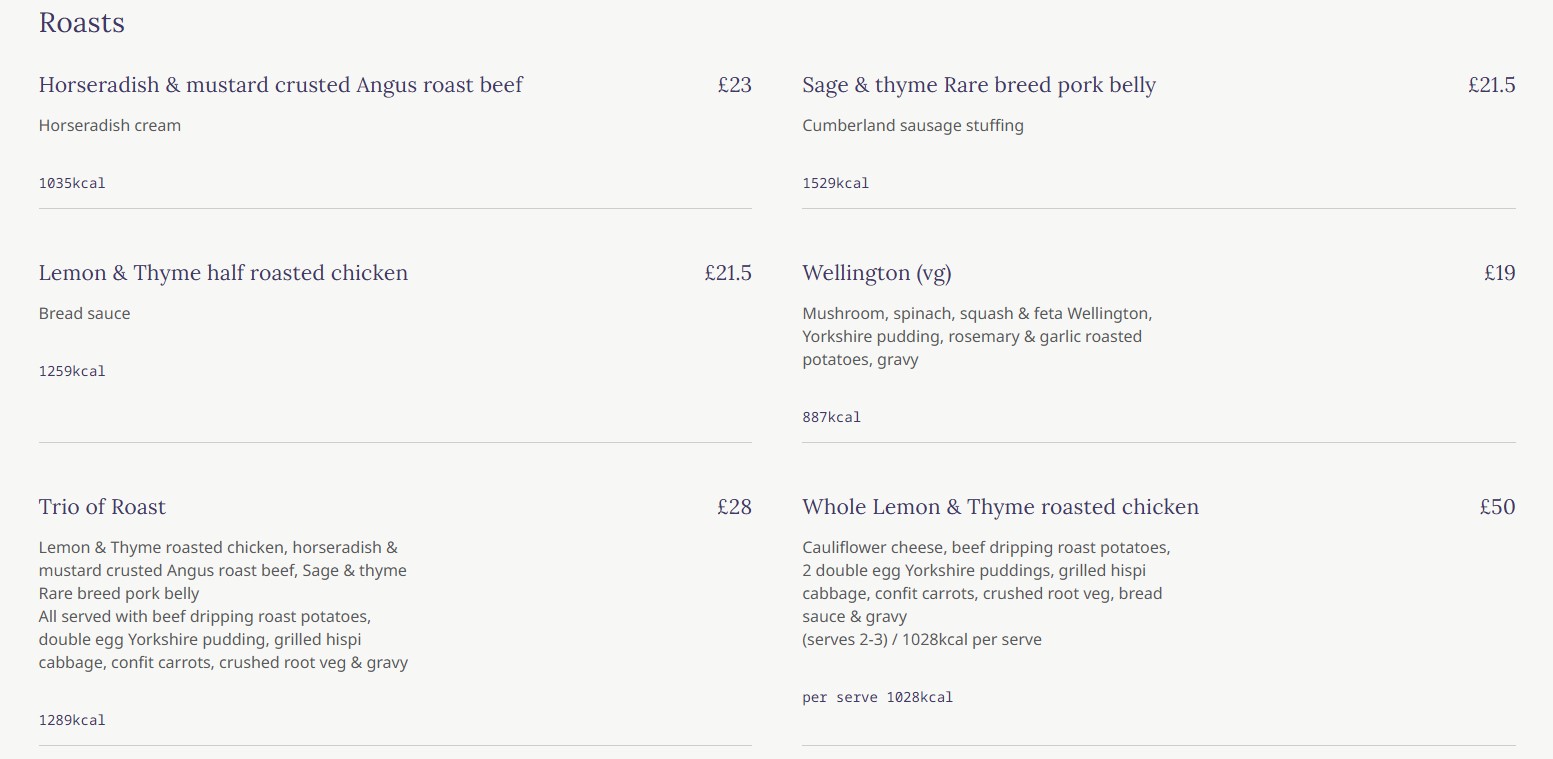The width and height of the screenshot is (1553, 759).
Task: Click the Roasts section heading
Action: (82, 23)
